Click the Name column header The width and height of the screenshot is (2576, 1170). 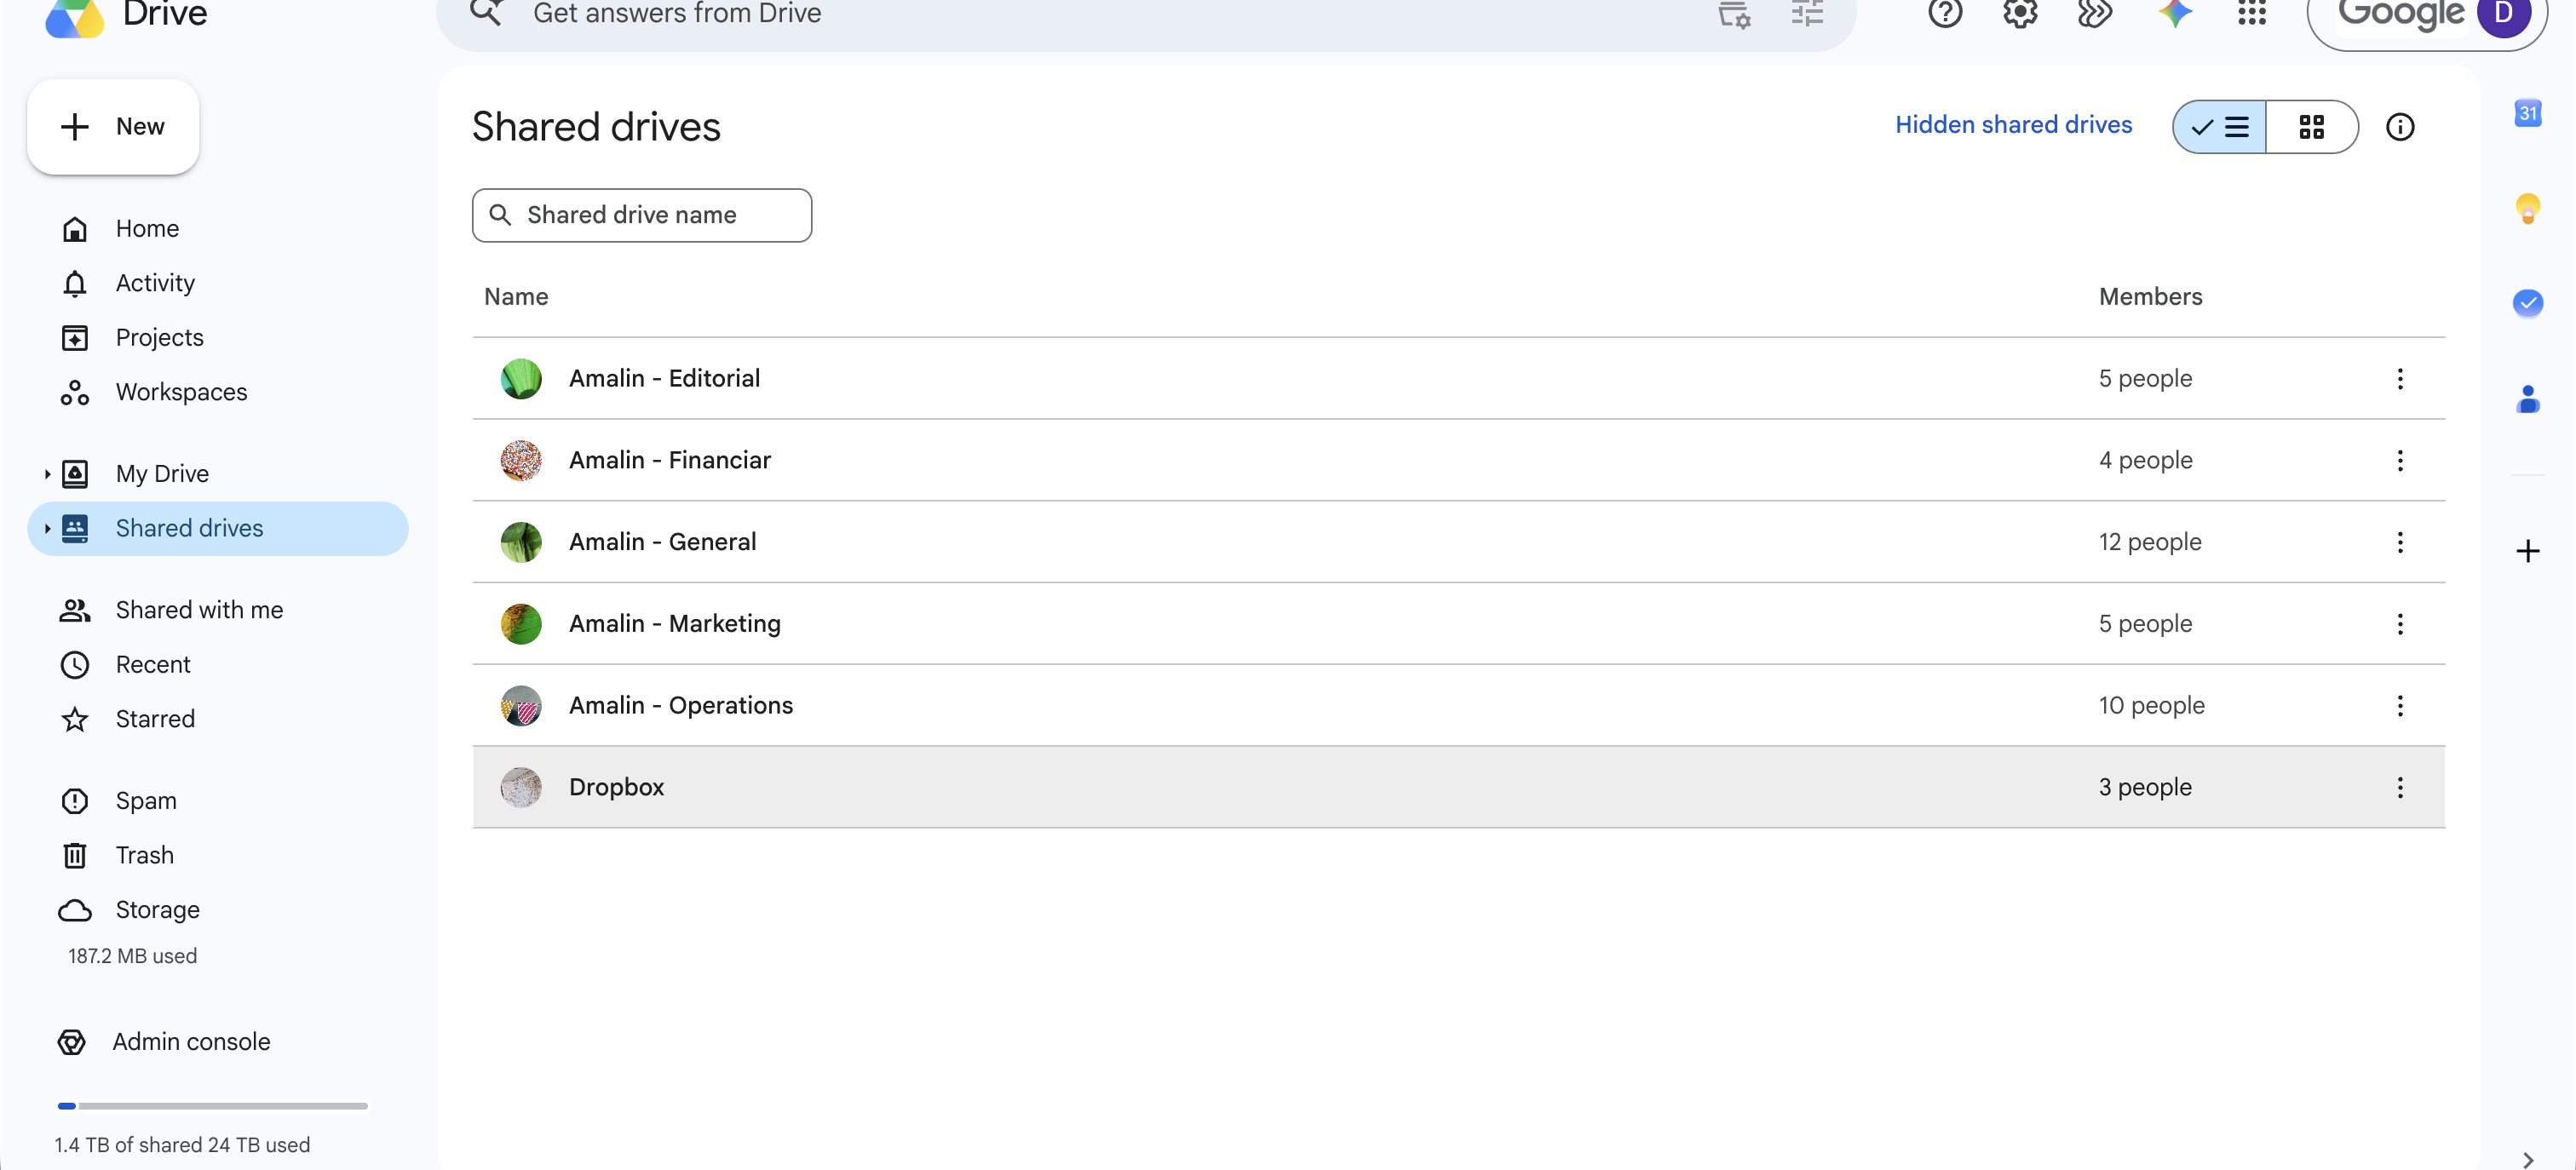pos(516,297)
